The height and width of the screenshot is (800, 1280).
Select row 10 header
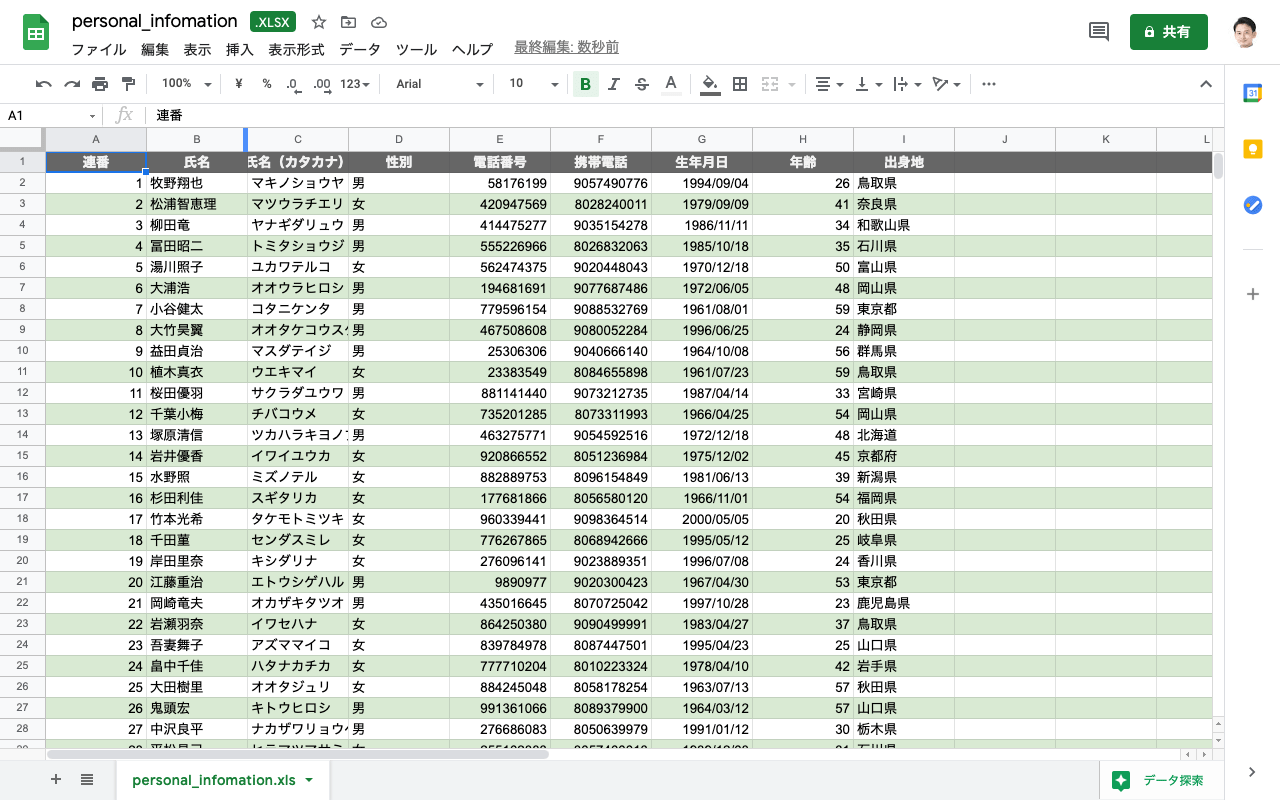click(22, 351)
